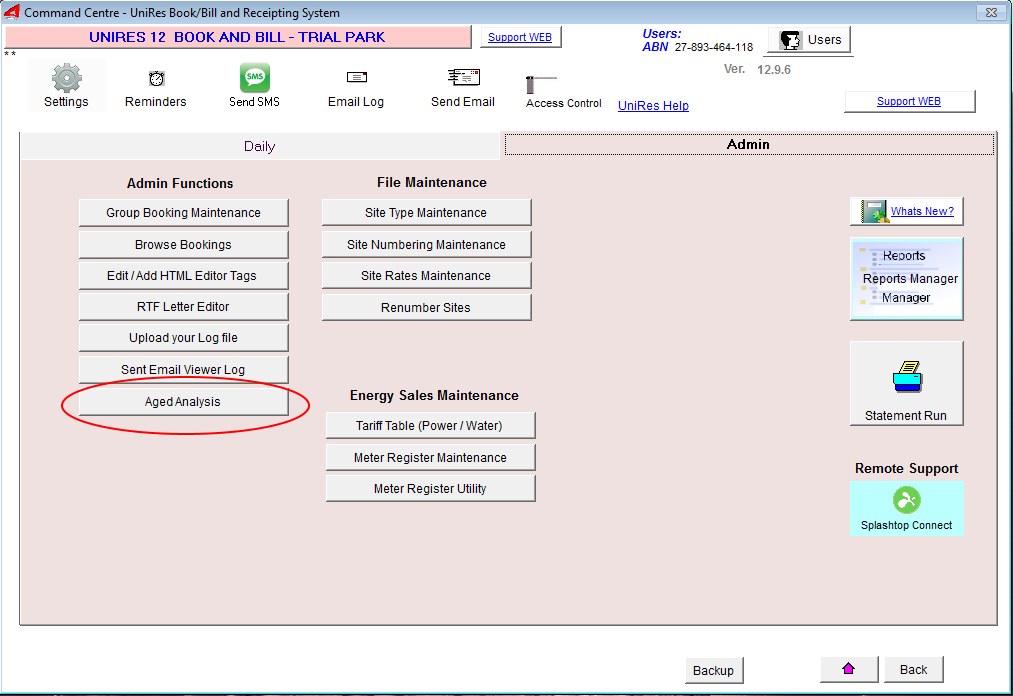Open Tariff Table (Power / Water)
Image resolution: width=1013 pixels, height=696 pixels.
click(429, 426)
